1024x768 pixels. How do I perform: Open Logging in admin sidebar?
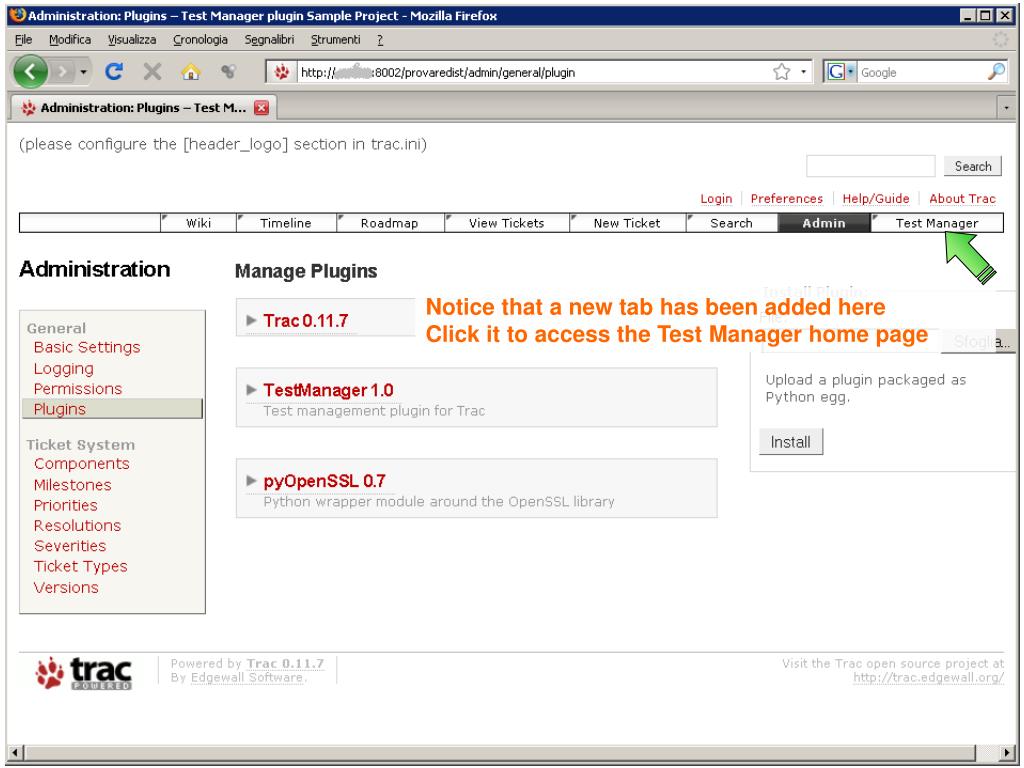tap(63, 368)
